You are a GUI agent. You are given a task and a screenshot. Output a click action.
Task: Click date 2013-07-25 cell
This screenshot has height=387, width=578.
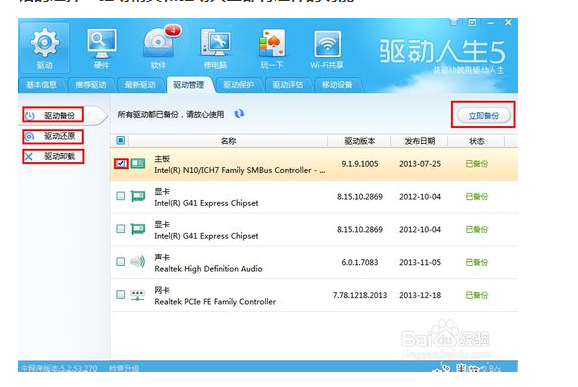point(420,164)
